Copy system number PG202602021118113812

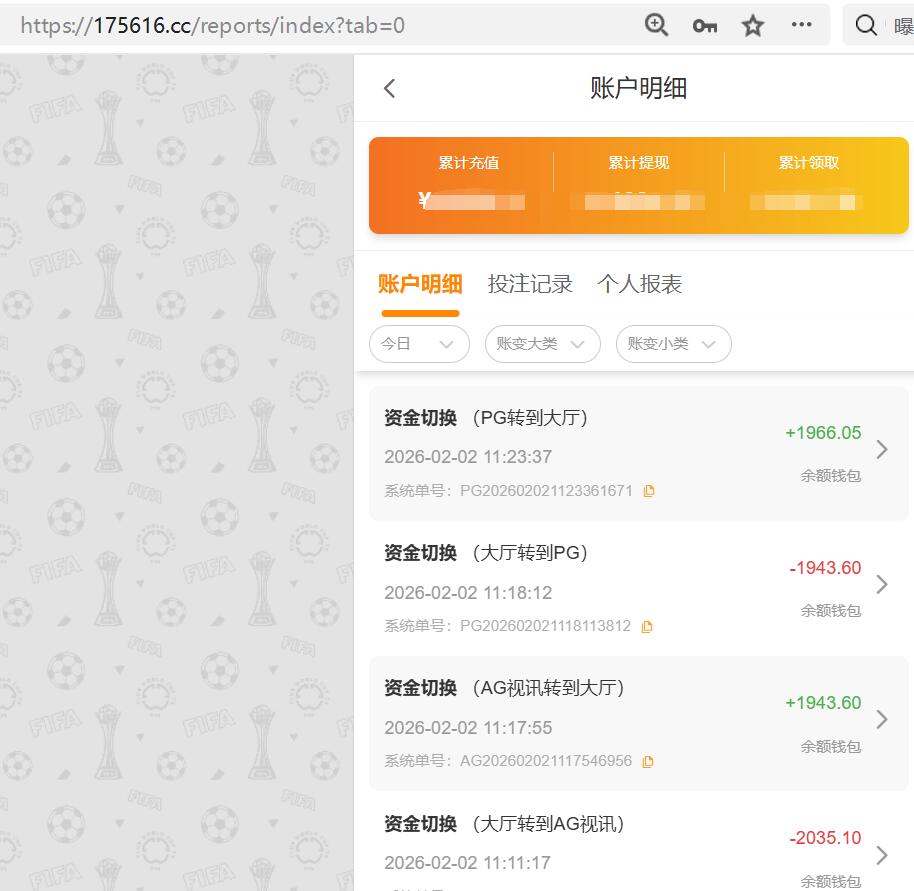coord(647,626)
